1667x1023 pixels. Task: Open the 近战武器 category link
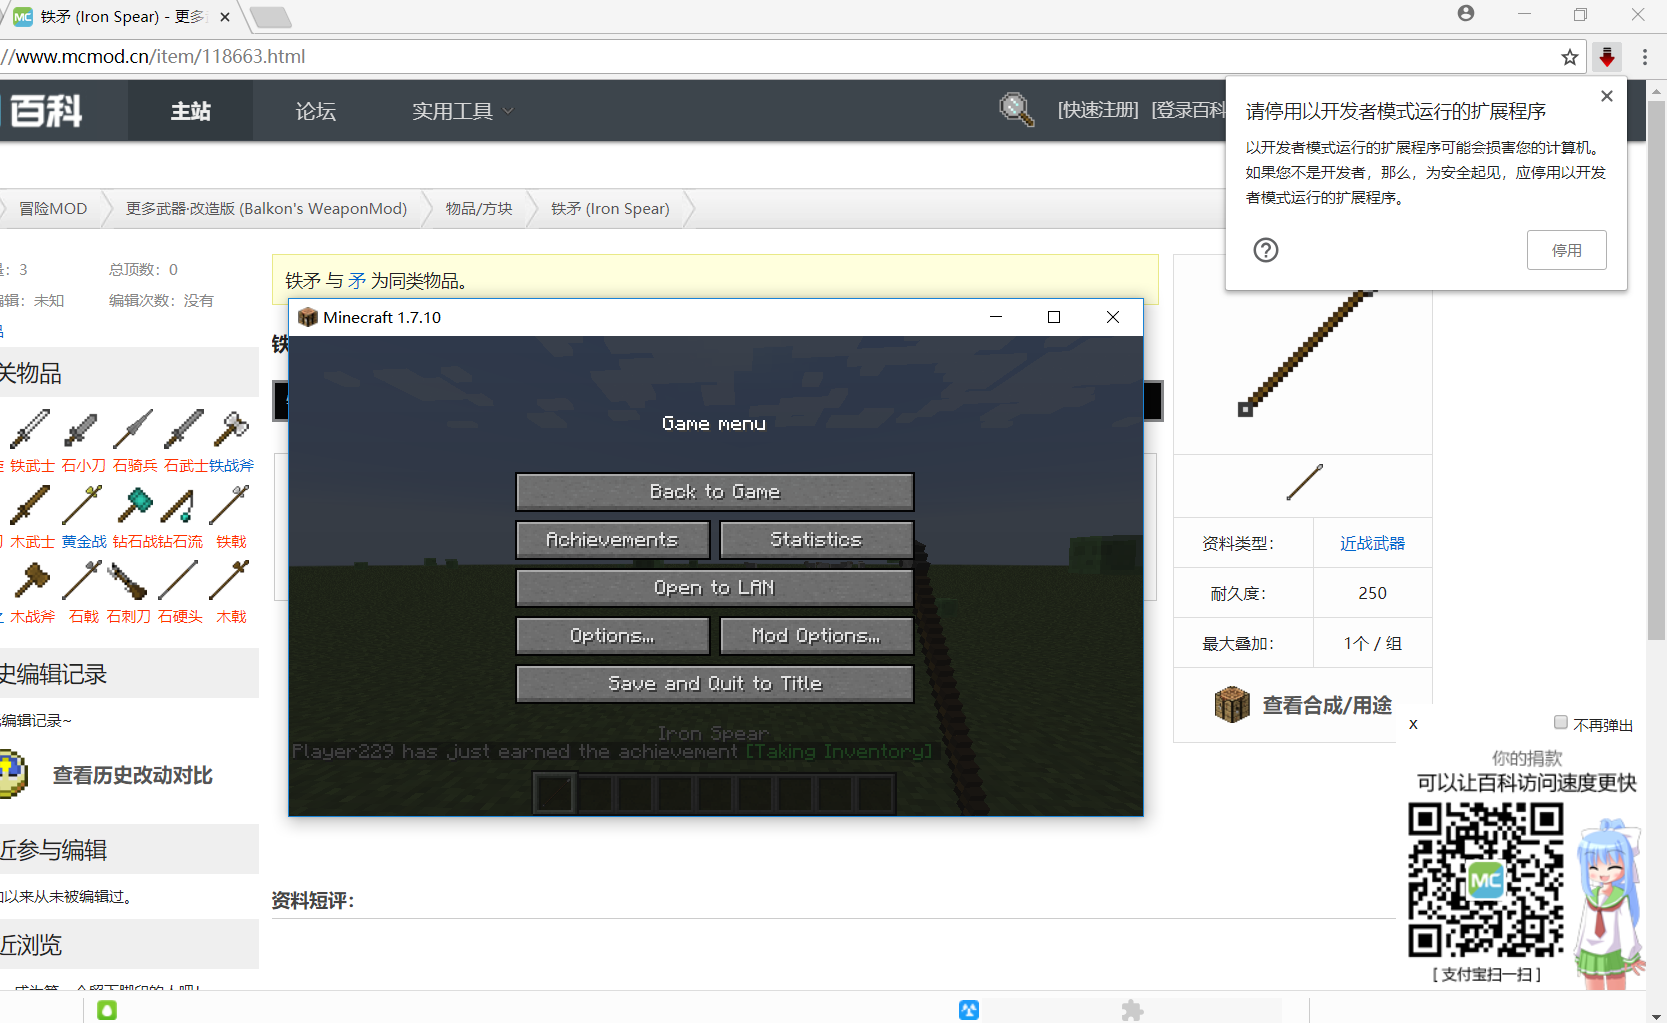coord(1372,543)
